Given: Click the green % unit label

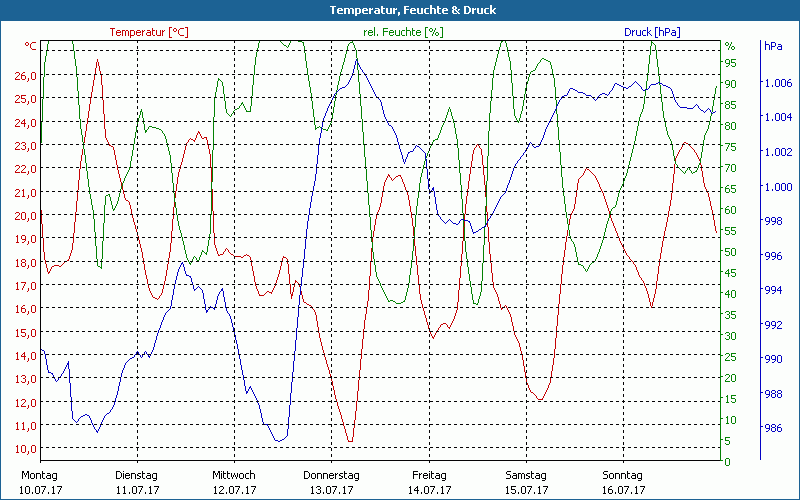Looking at the screenshot, I should [x=730, y=46].
